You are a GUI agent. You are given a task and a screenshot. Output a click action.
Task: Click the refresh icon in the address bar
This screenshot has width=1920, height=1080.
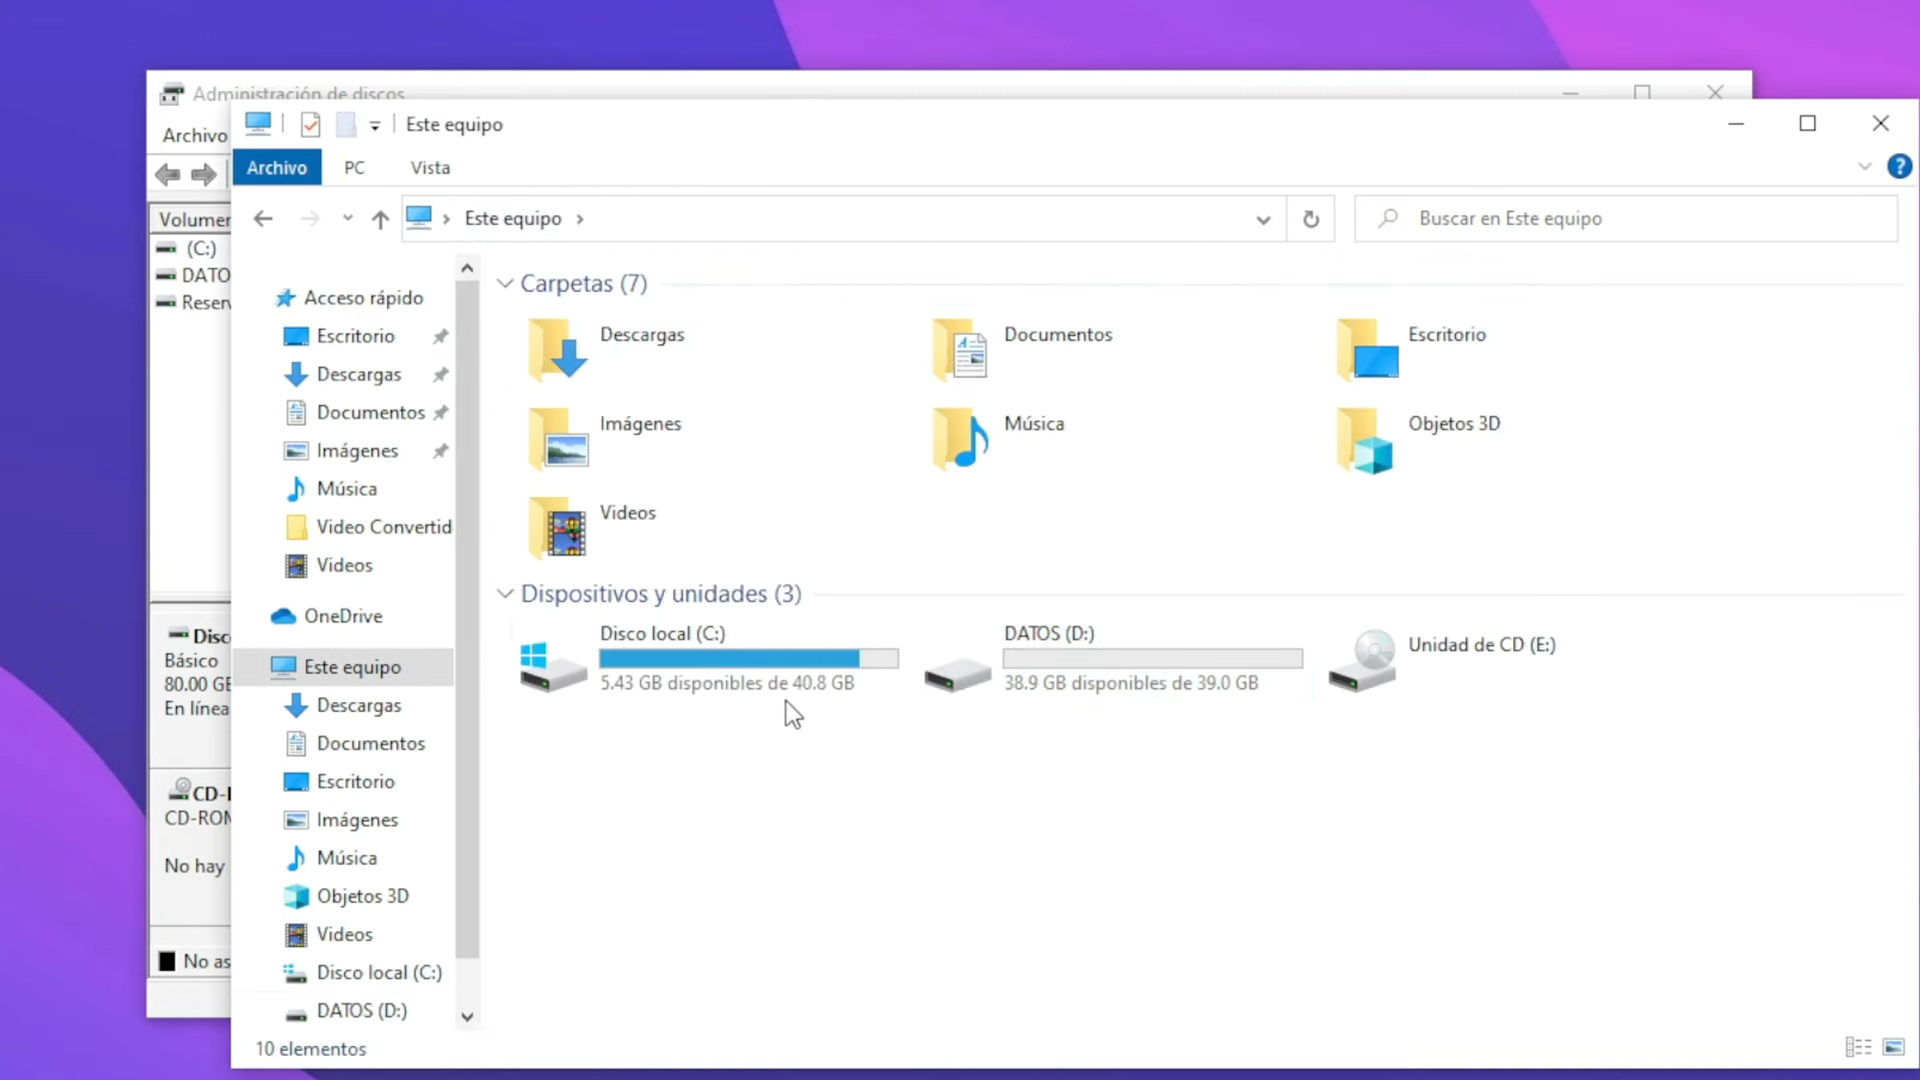(1310, 218)
